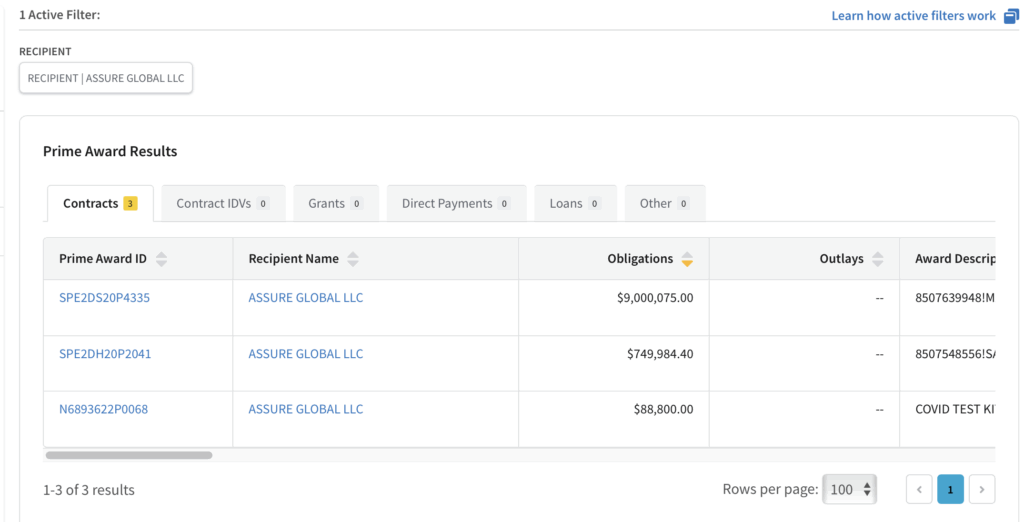Click the 1-3 of 3 results text

(x=89, y=490)
